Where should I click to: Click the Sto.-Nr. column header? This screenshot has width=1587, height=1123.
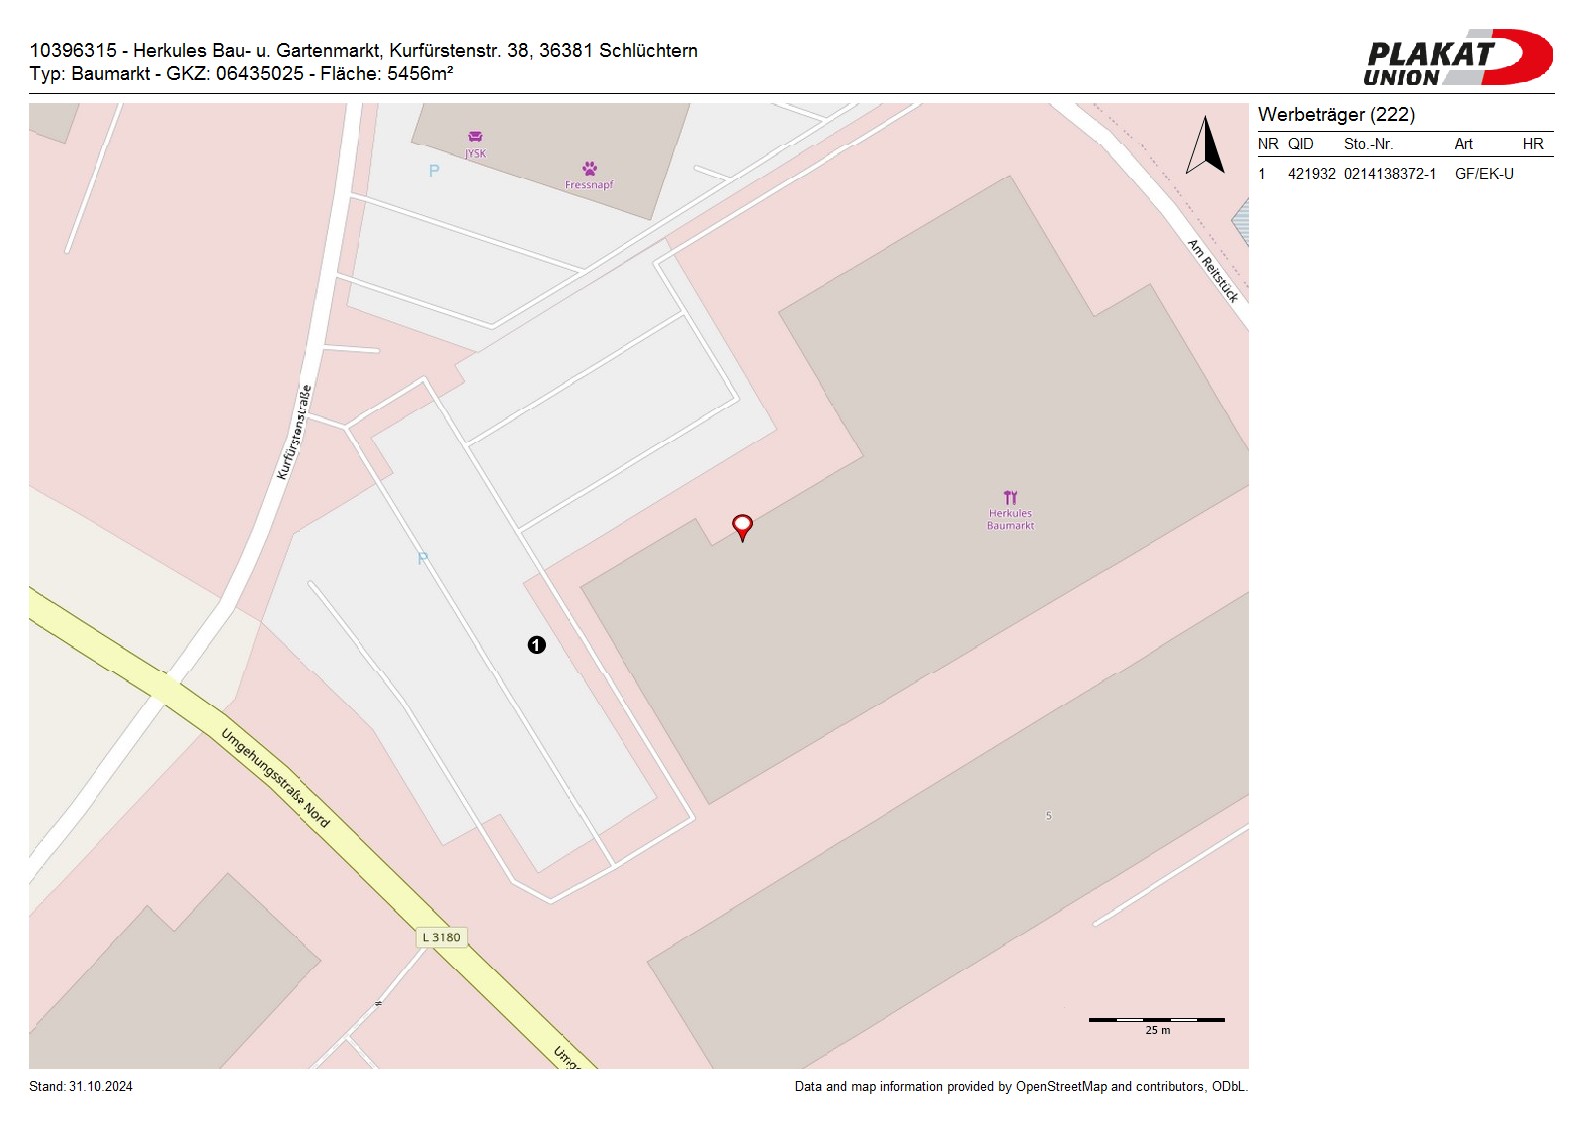coord(1368,144)
